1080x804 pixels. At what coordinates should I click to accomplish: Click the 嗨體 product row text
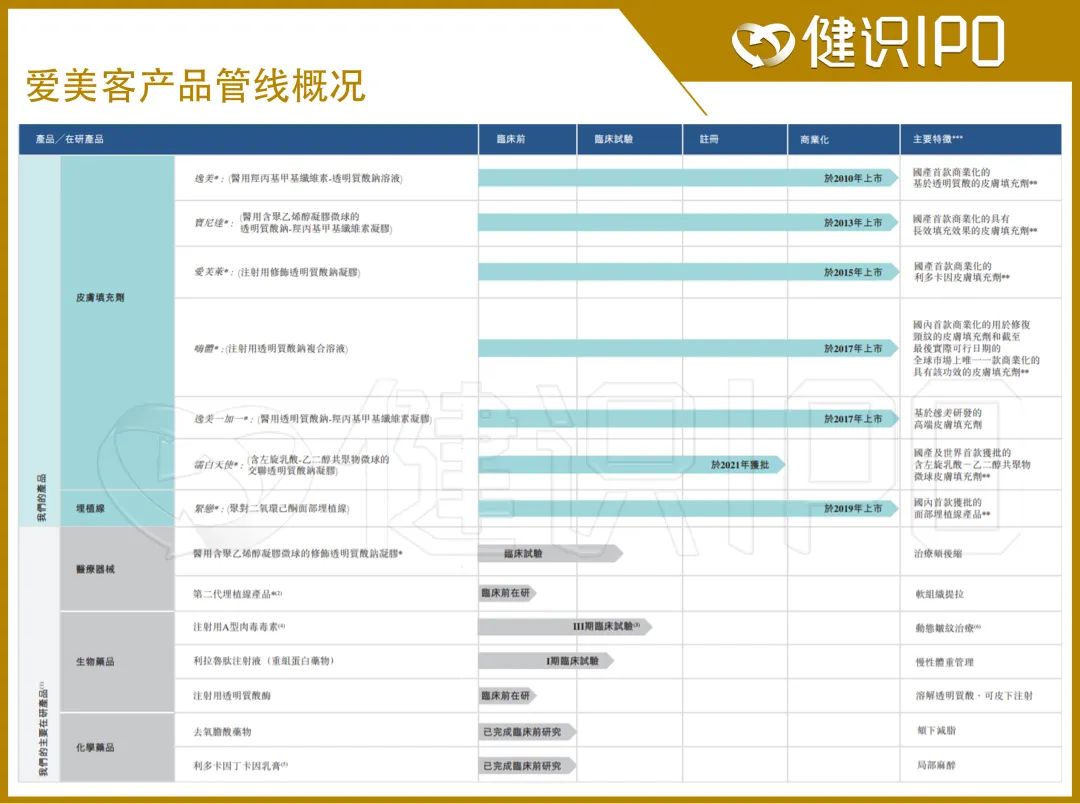(271, 349)
